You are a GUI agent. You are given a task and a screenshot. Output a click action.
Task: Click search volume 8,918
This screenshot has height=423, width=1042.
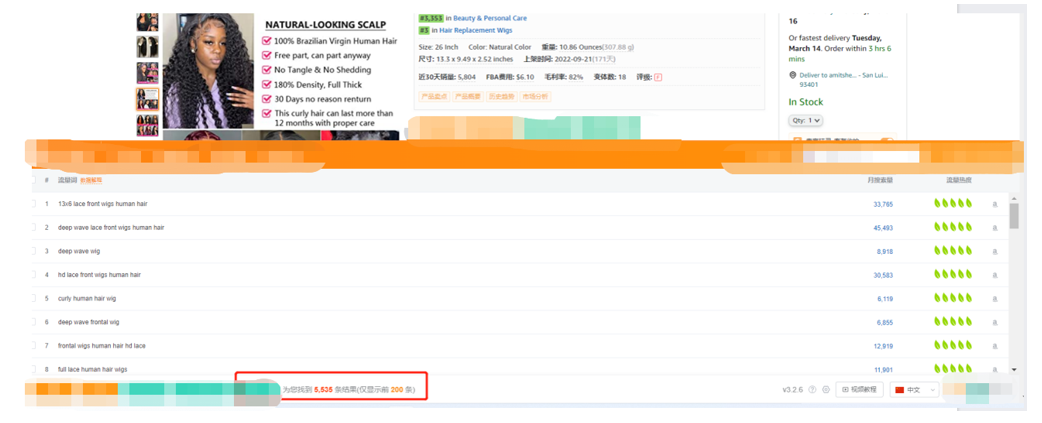point(885,252)
